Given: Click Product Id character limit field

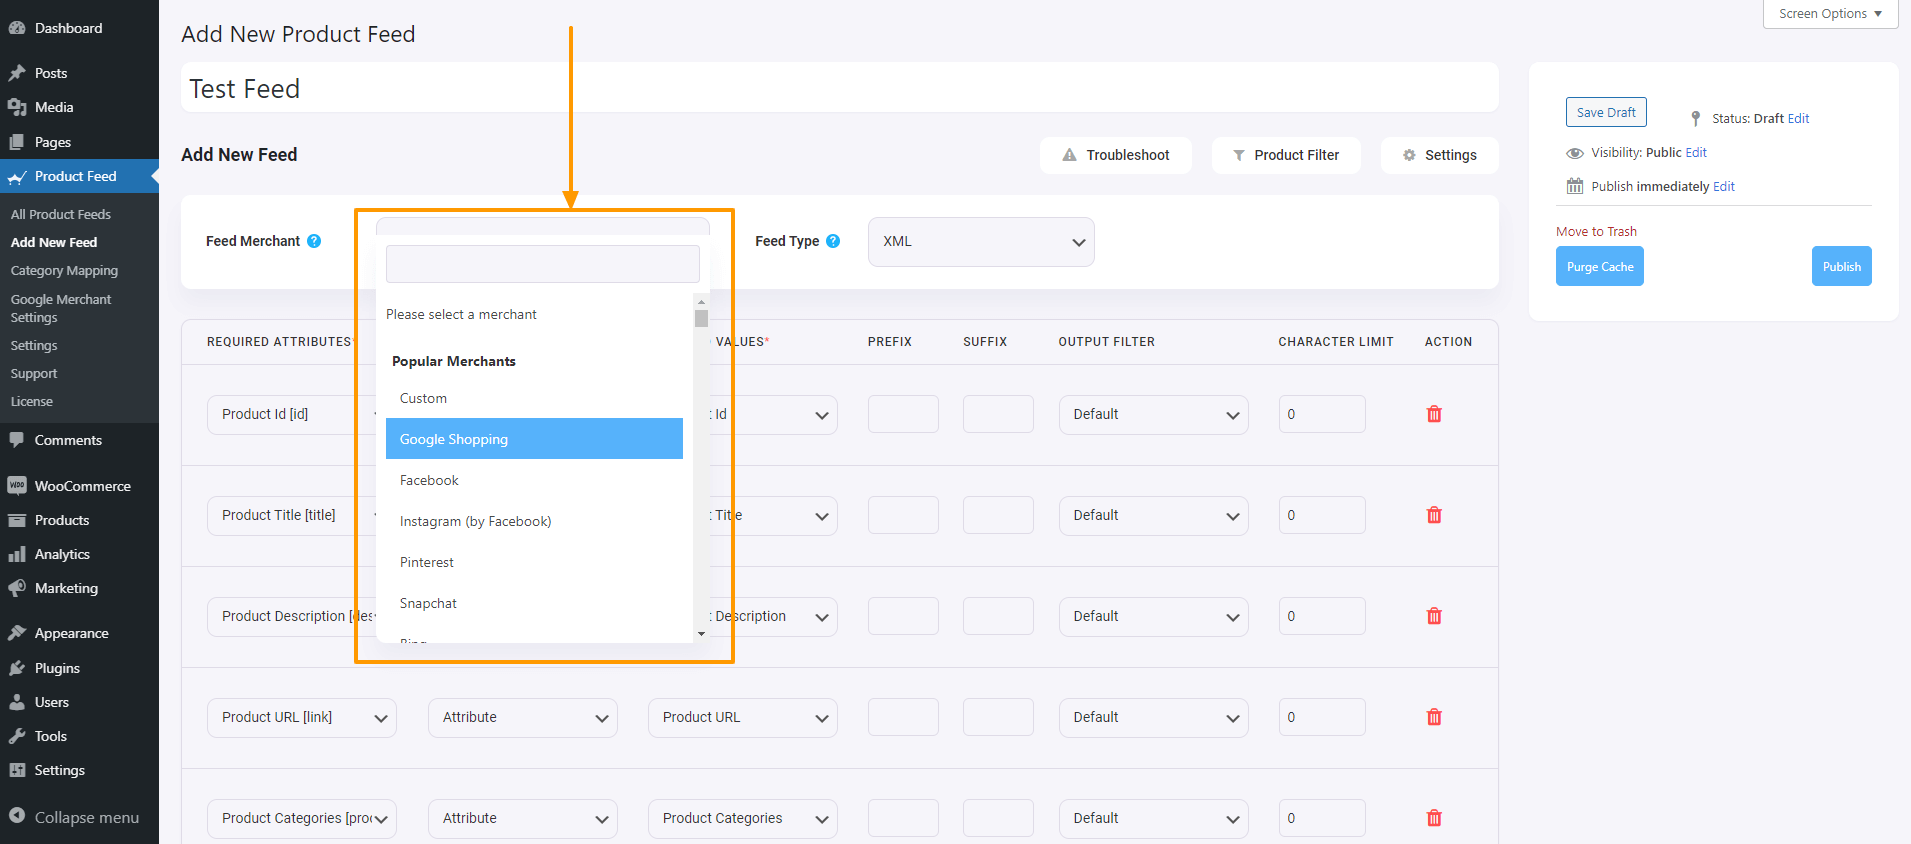Looking at the screenshot, I should tap(1322, 414).
